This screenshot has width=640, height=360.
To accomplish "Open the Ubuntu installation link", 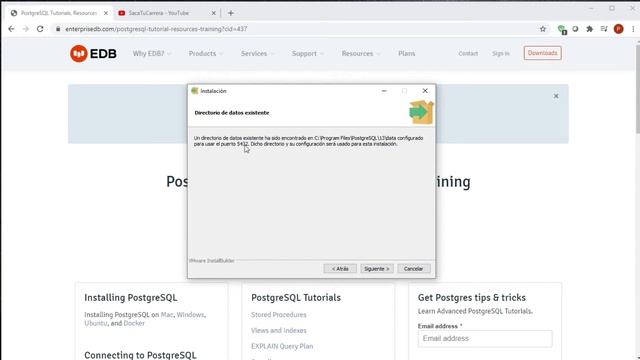I will click(x=96, y=323).
